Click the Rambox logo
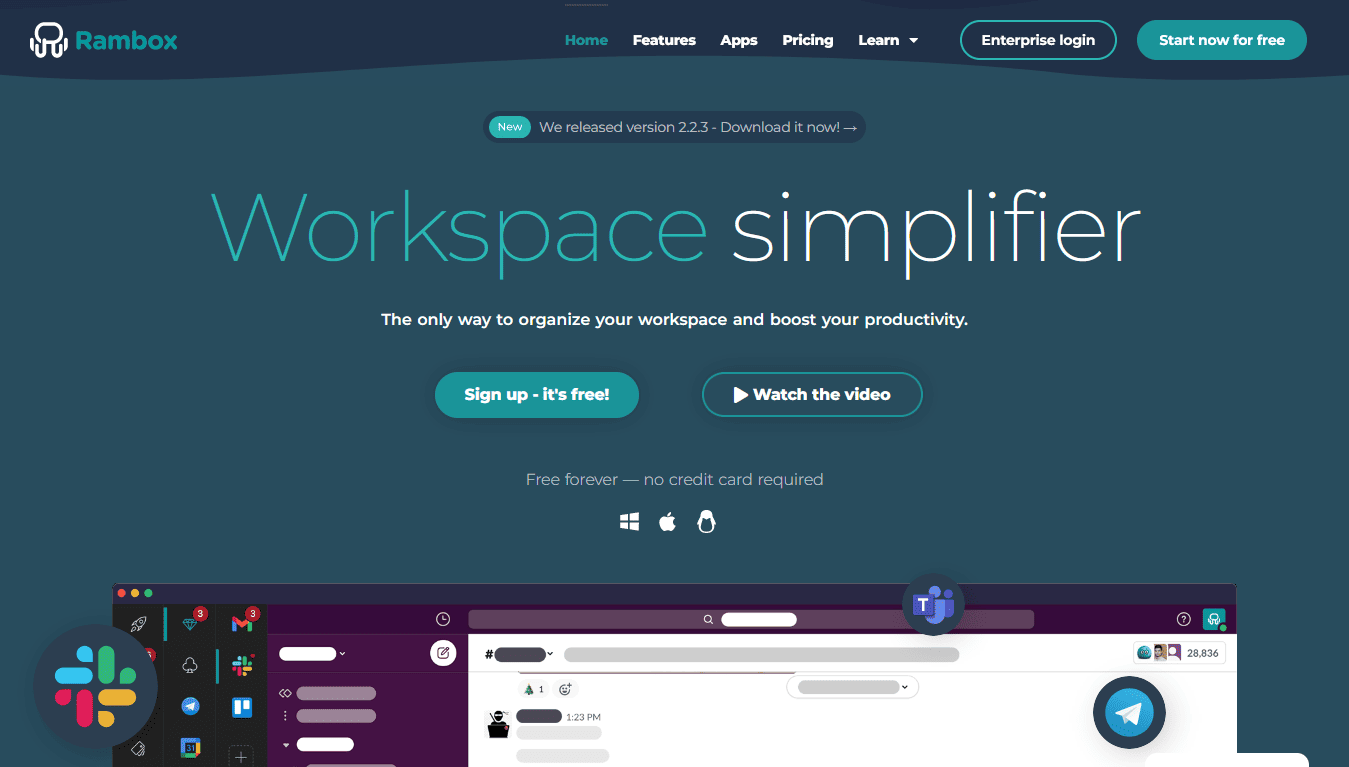The image size is (1349, 767). [x=104, y=40]
